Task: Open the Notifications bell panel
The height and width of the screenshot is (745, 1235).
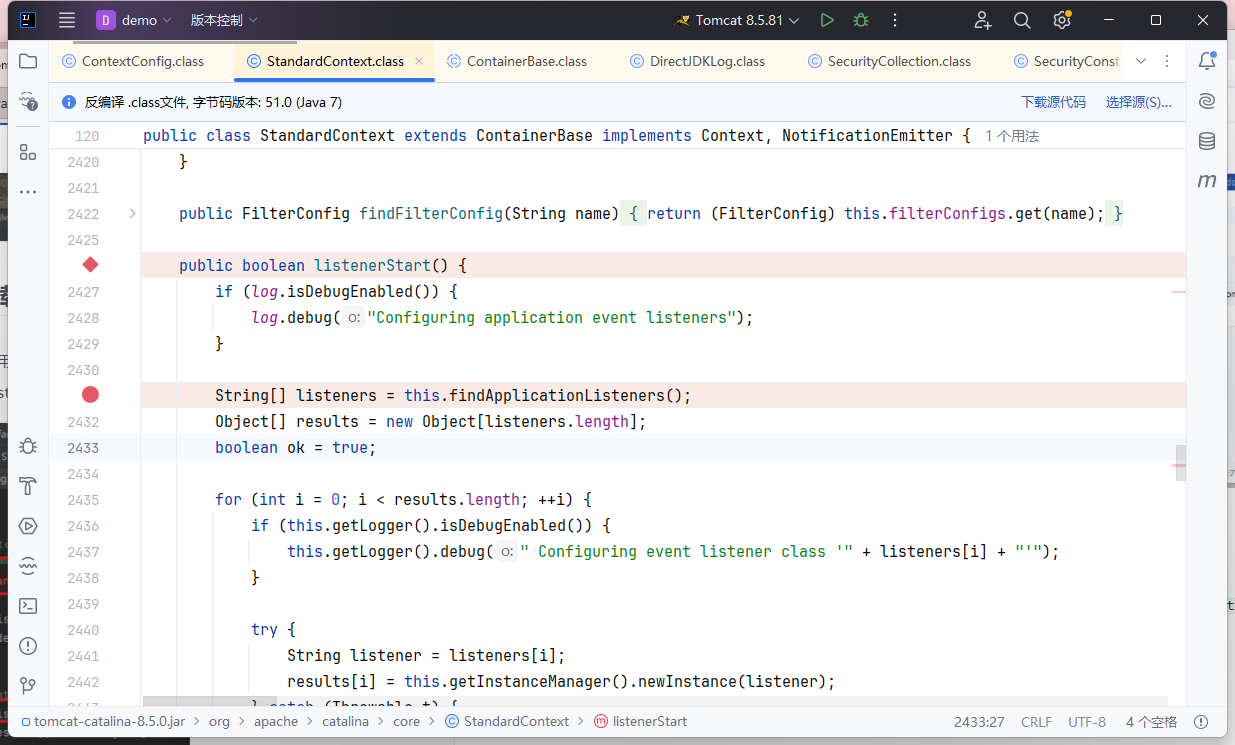Action: tap(1207, 61)
